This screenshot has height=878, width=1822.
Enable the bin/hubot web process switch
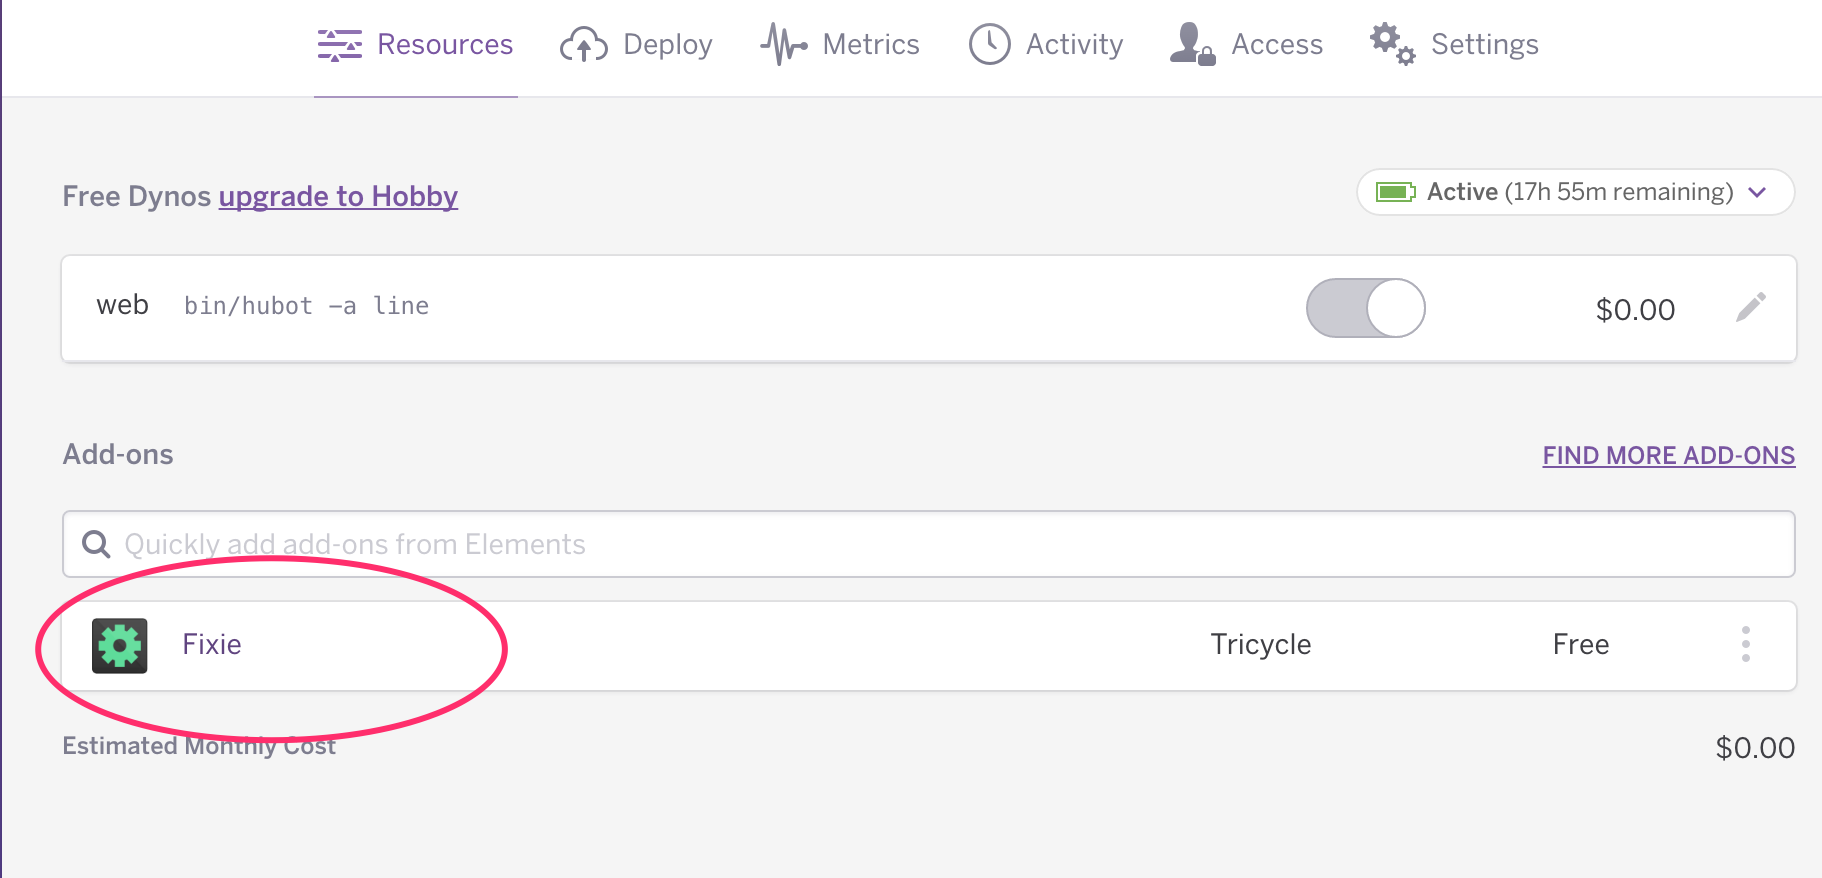[x=1366, y=308]
